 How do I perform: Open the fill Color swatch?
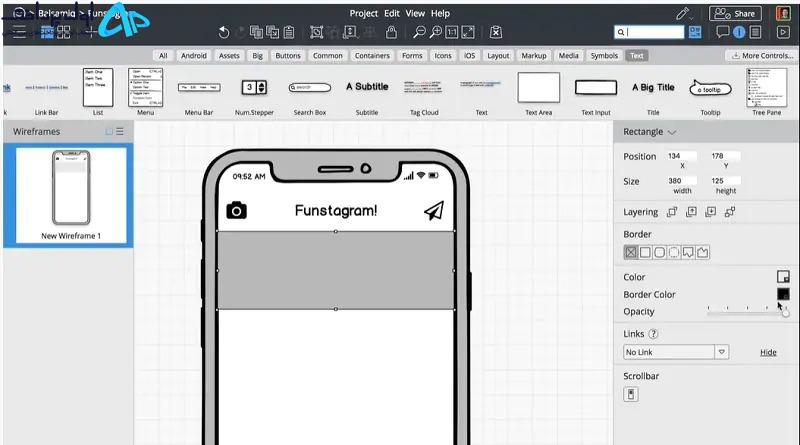point(783,277)
